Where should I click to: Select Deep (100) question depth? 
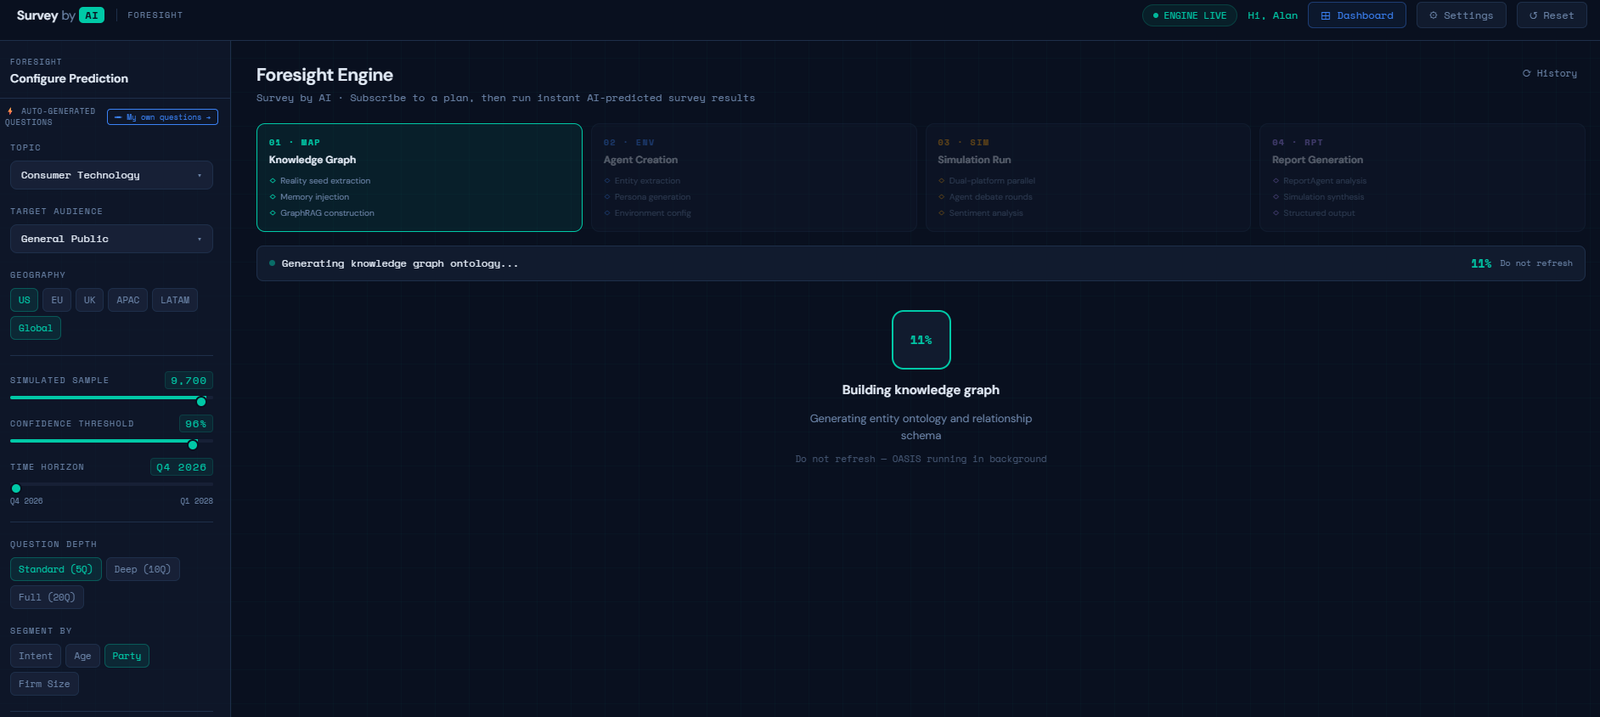pos(143,569)
